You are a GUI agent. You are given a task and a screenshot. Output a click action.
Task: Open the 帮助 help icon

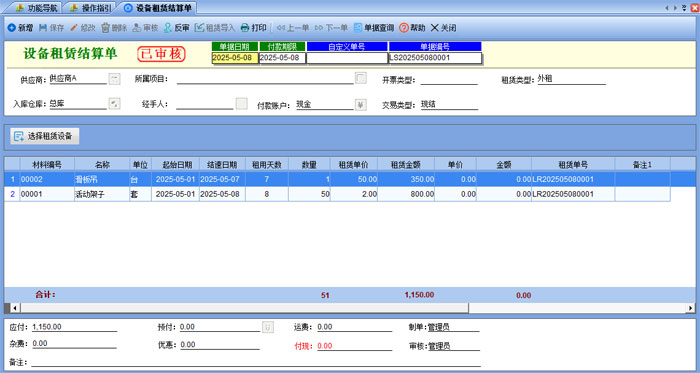pos(404,28)
